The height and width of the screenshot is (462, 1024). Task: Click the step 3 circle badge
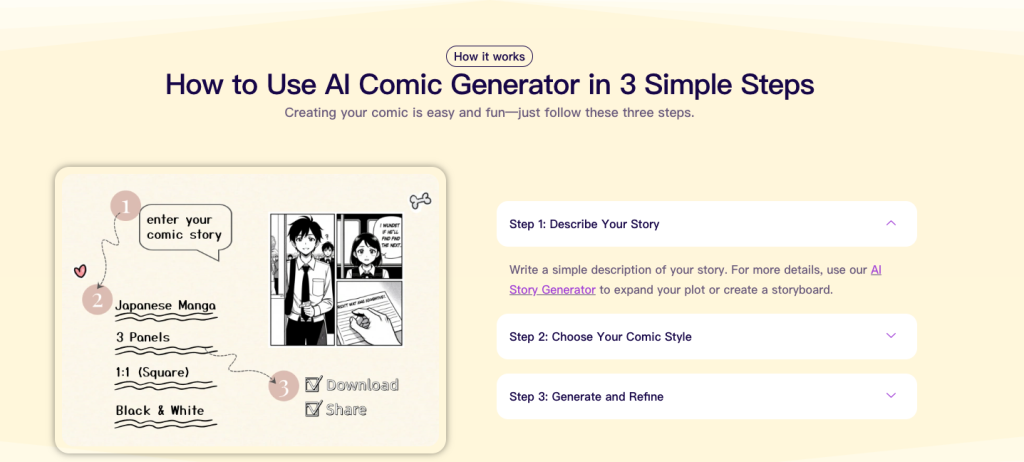(x=284, y=386)
